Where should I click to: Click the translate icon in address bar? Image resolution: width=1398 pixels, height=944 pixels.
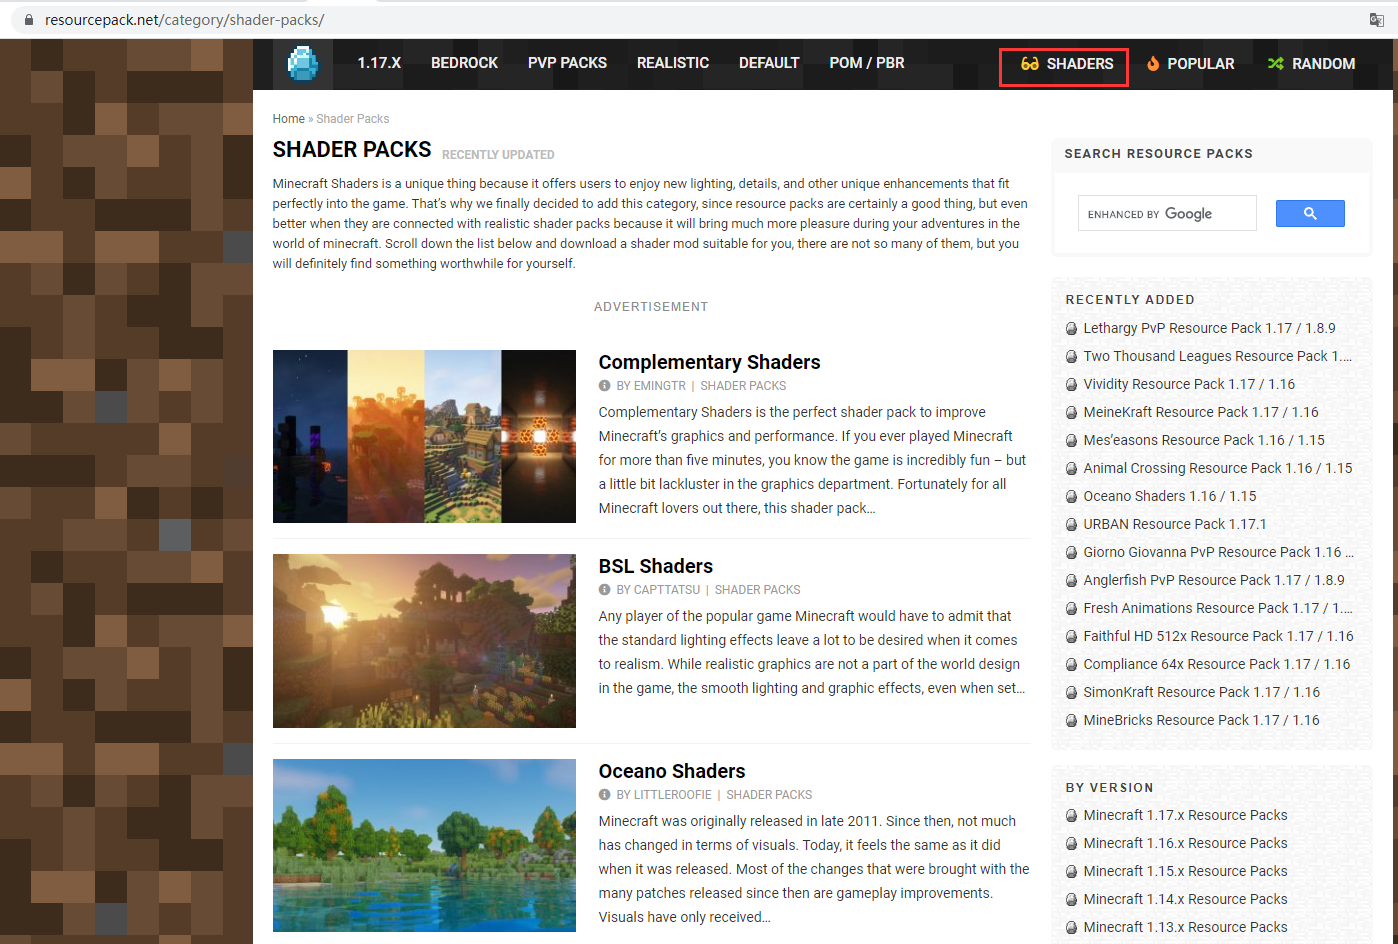click(1376, 19)
